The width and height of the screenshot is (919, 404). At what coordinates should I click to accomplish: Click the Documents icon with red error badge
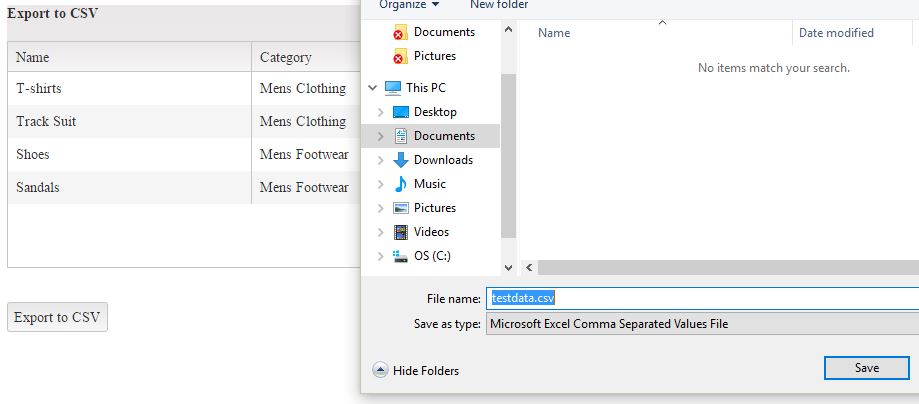click(400, 32)
